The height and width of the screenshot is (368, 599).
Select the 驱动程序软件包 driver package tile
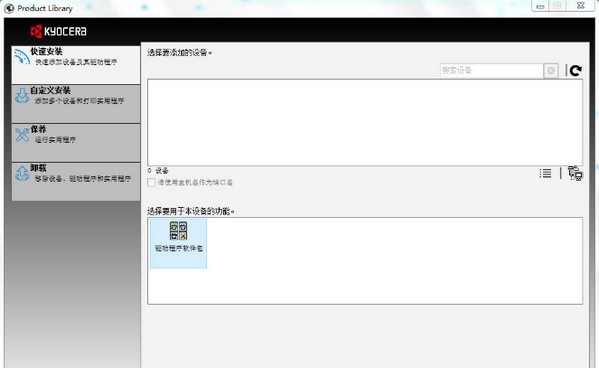click(x=178, y=243)
